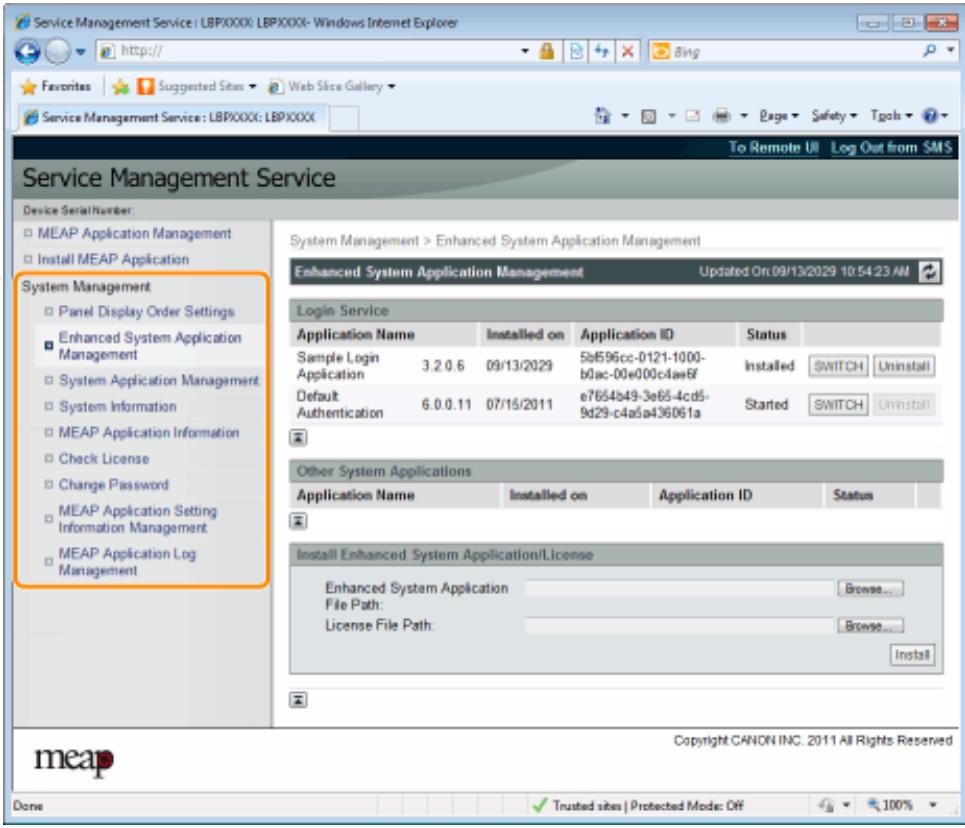Open MEAP Application Management in sidebar
Screen dimensions: 965x828
[134, 234]
